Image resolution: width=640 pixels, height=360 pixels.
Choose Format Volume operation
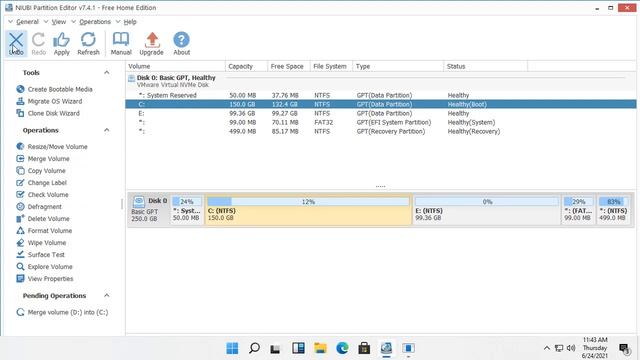click(44, 231)
